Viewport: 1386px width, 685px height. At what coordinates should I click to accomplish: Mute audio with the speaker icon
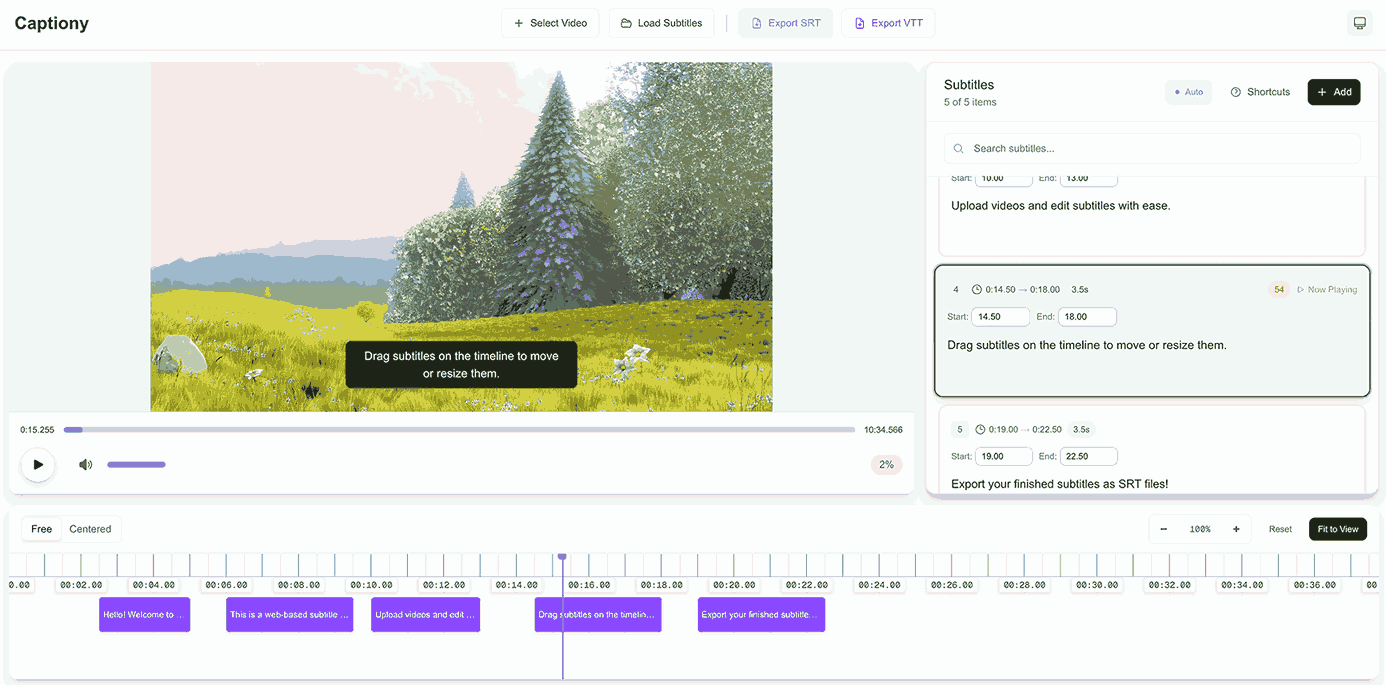[86, 465]
